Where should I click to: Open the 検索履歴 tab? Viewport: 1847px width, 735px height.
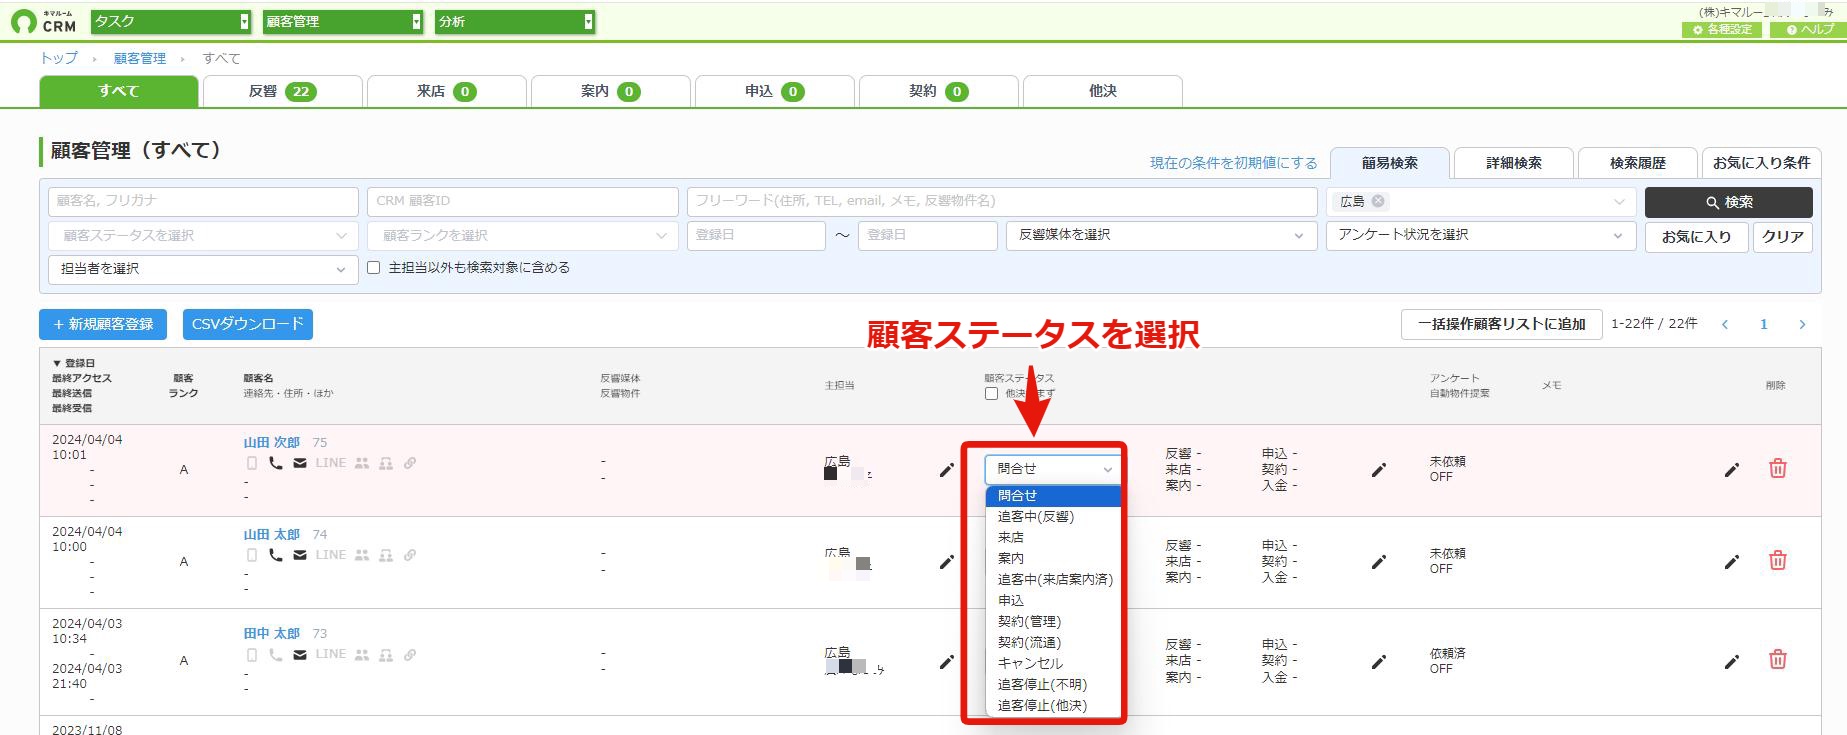click(1637, 163)
